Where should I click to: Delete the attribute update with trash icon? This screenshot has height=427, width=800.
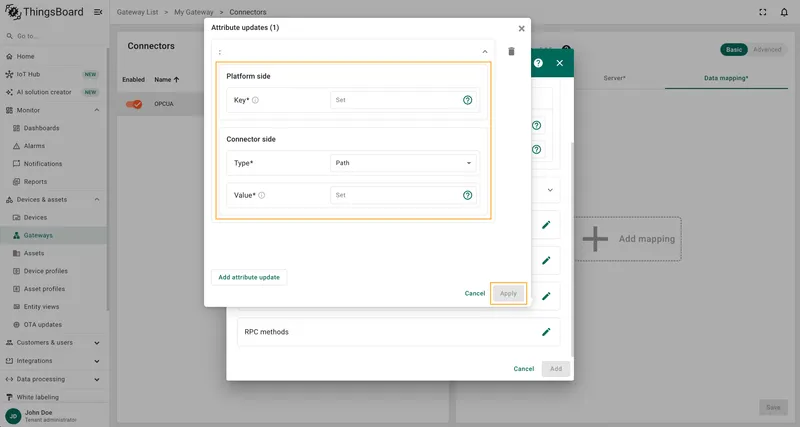[511, 52]
